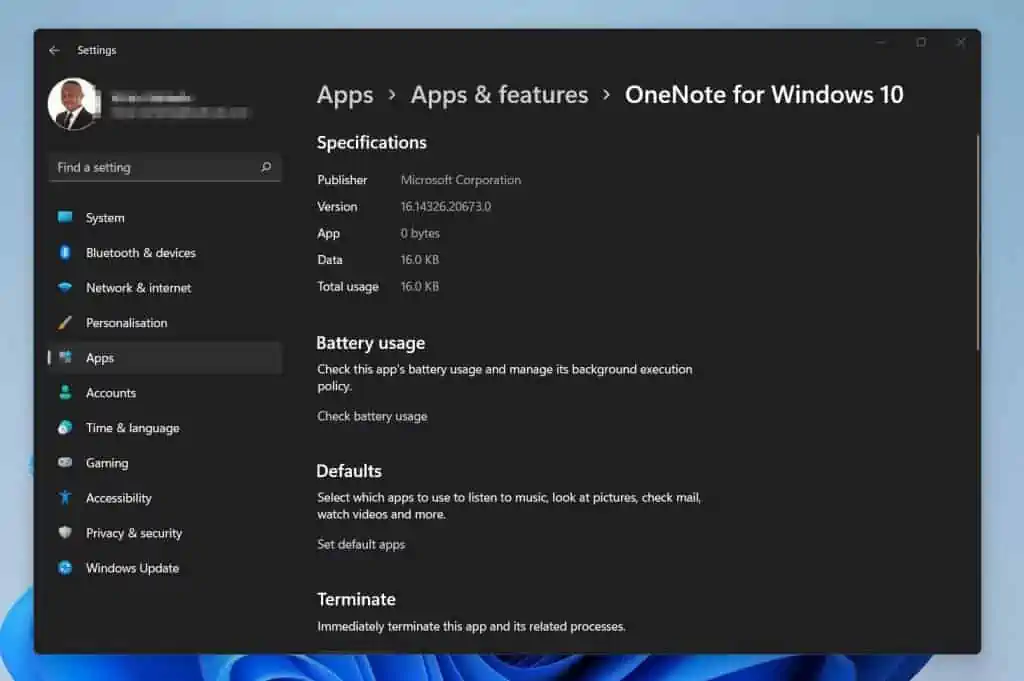
Task: Select Bluetooth & devices in the sidebar
Action: pos(140,252)
